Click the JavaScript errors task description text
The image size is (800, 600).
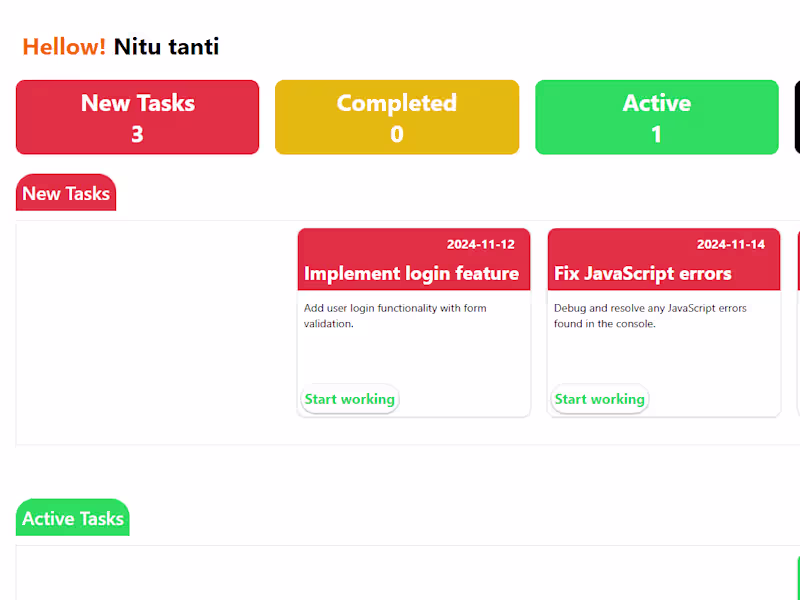tap(650, 315)
